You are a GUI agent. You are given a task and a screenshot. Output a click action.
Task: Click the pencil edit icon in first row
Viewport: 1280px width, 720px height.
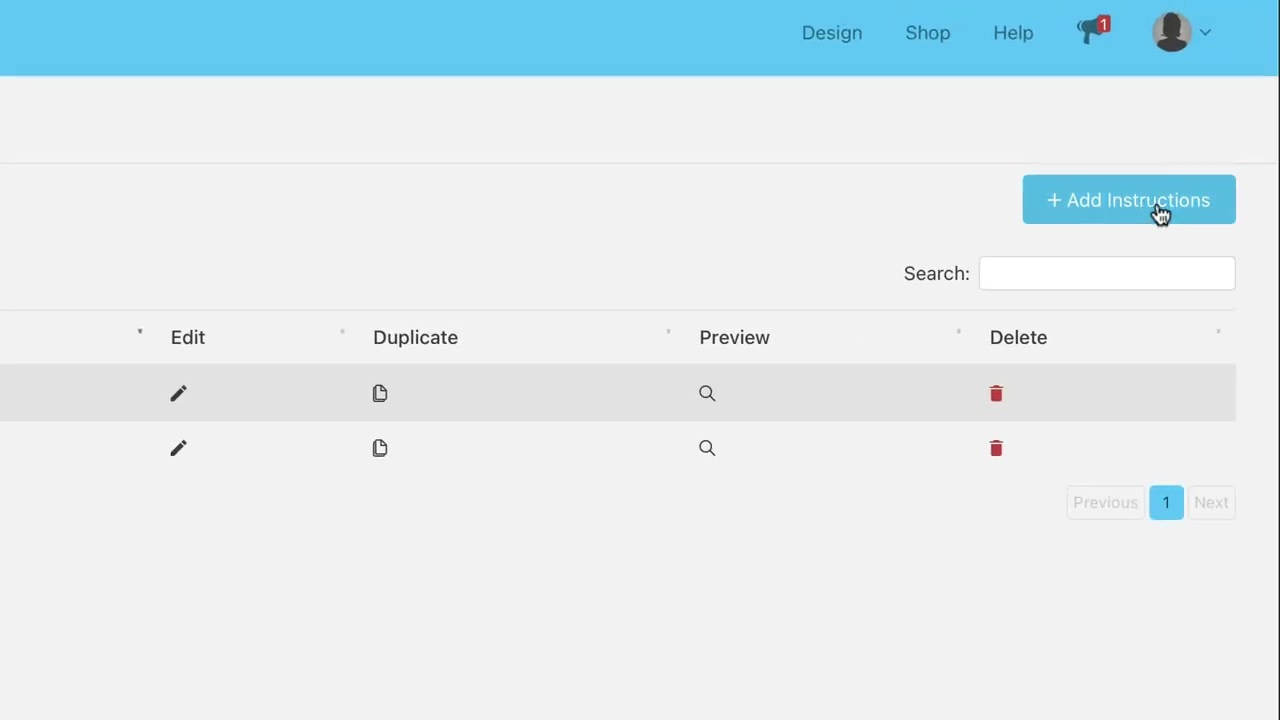point(178,393)
